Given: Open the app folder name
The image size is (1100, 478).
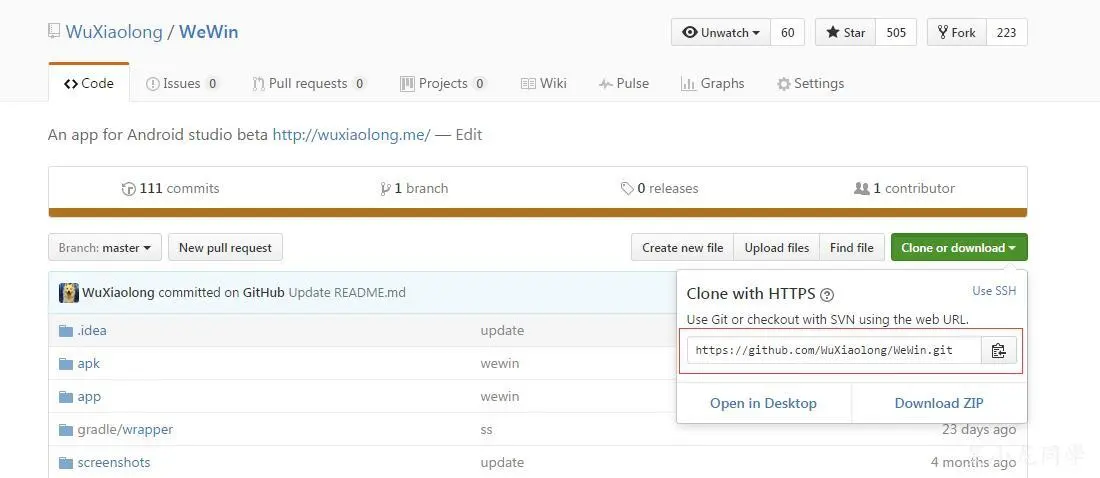Looking at the screenshot, I should point(89,397).
